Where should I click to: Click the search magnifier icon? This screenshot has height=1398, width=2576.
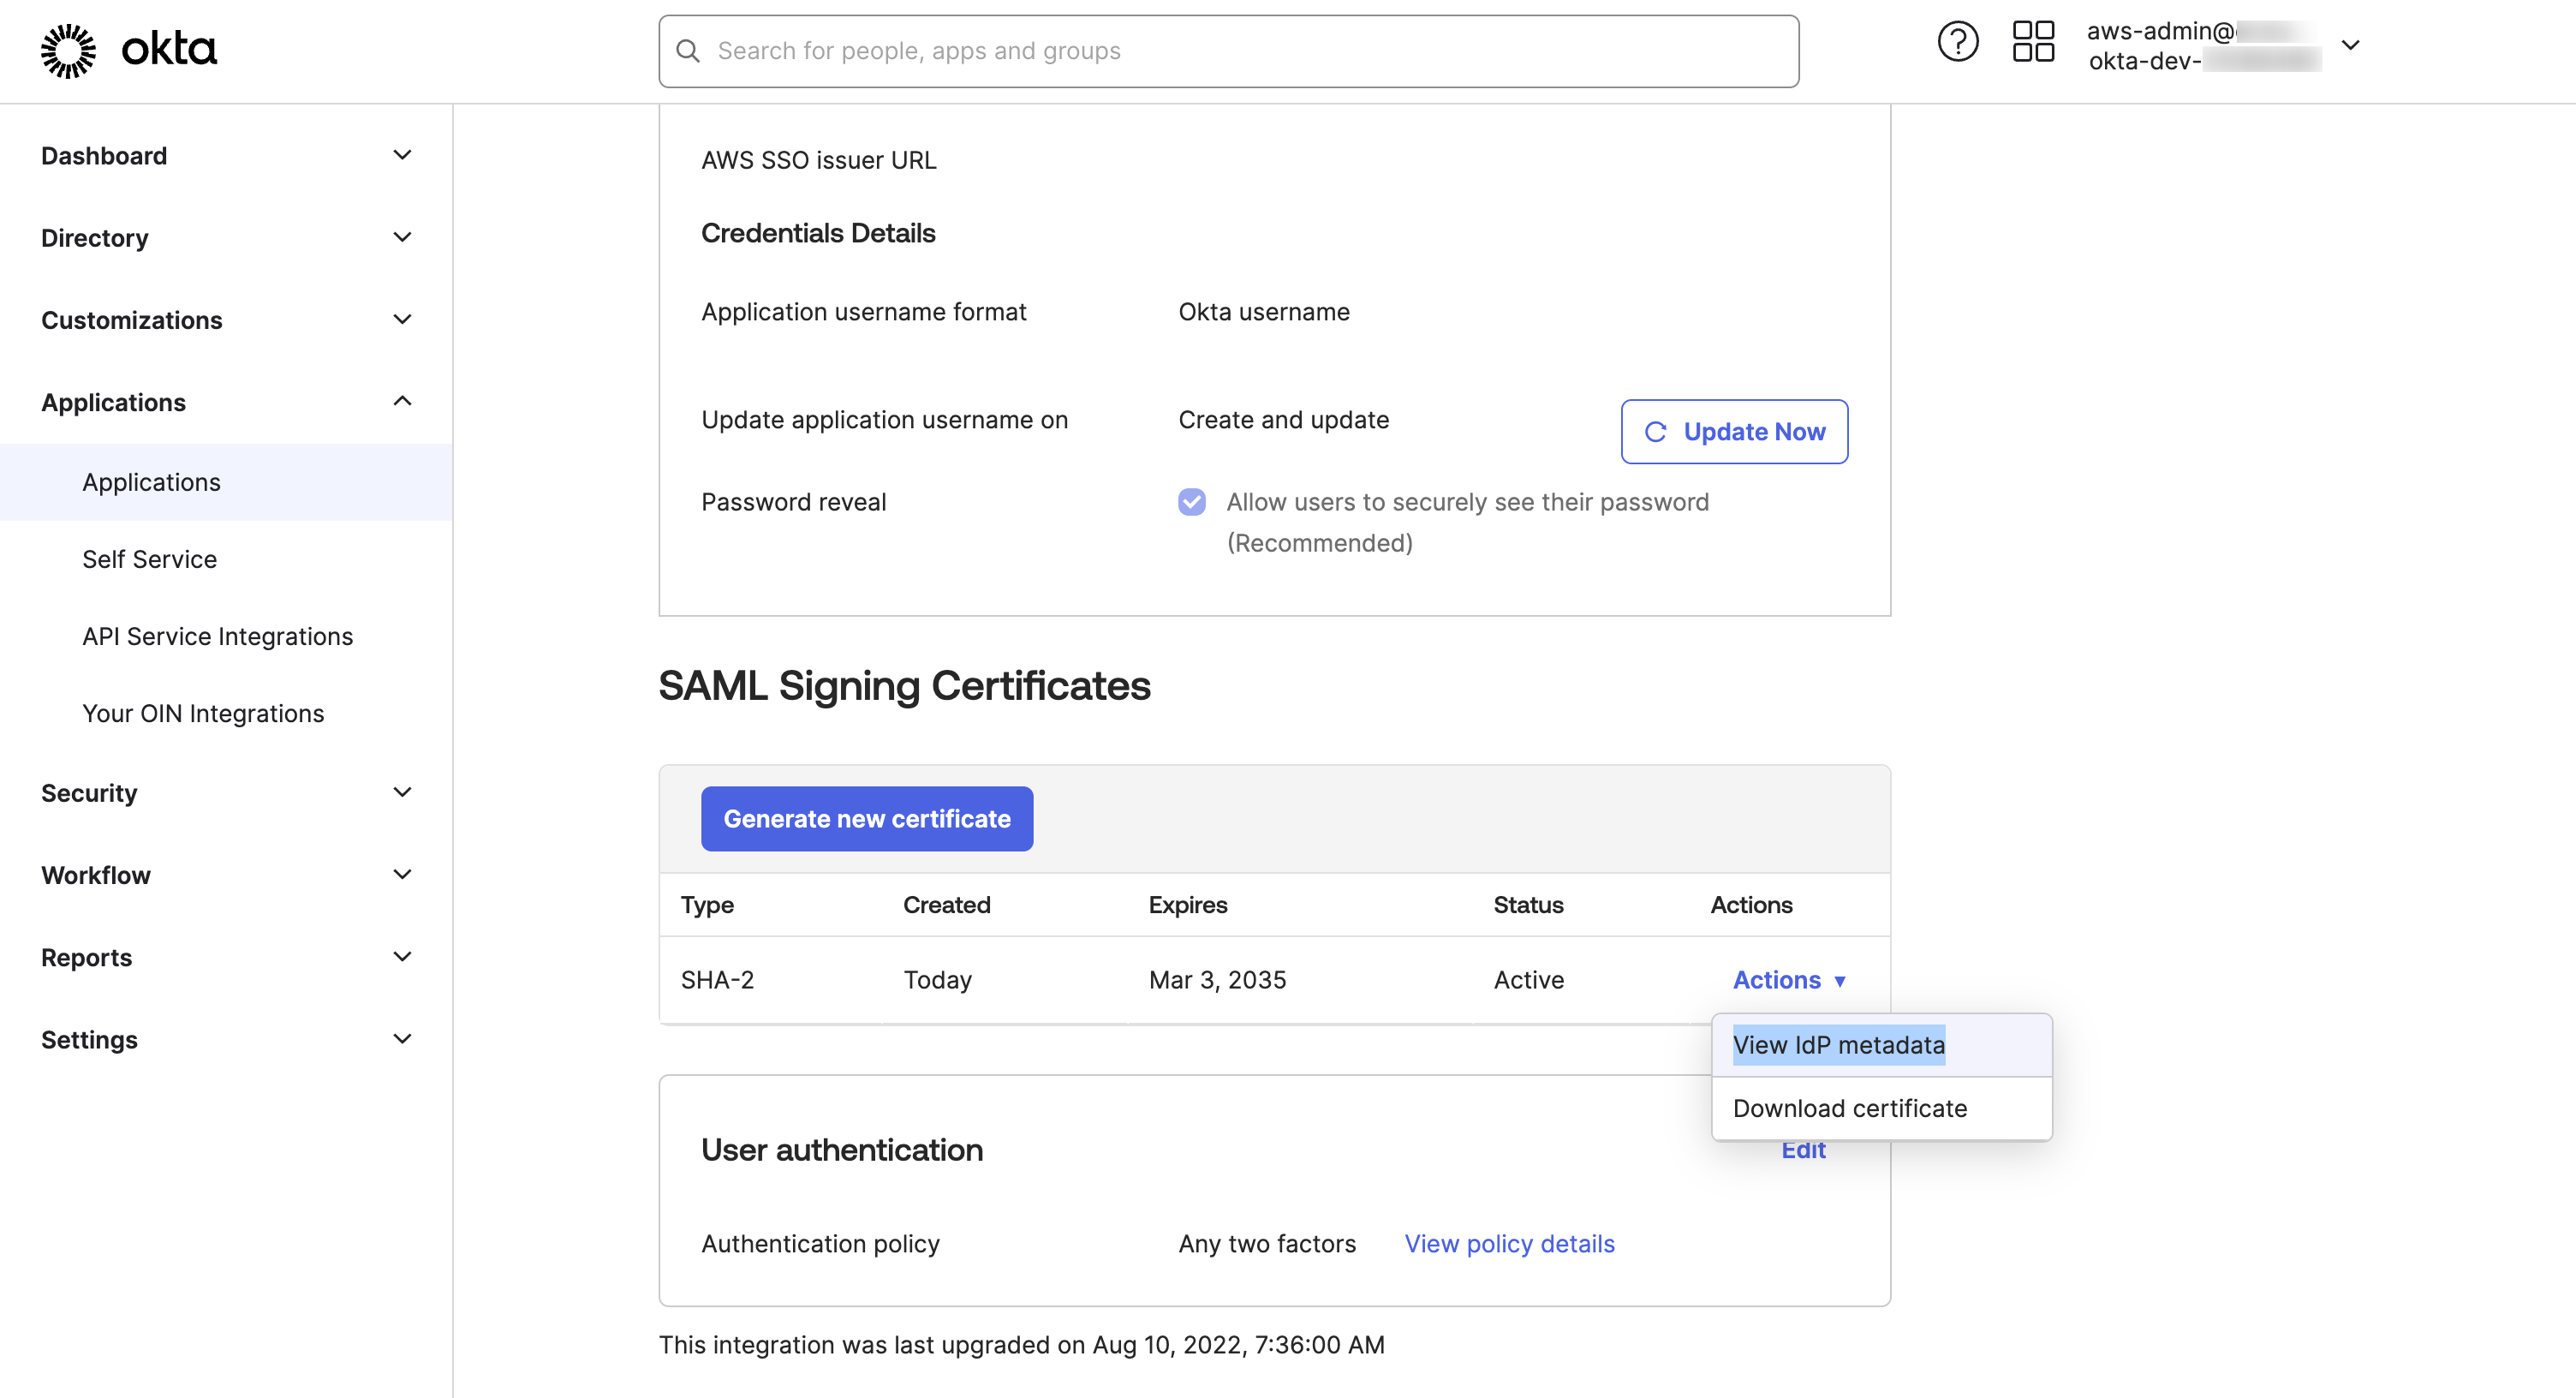(x=688, y=50)
